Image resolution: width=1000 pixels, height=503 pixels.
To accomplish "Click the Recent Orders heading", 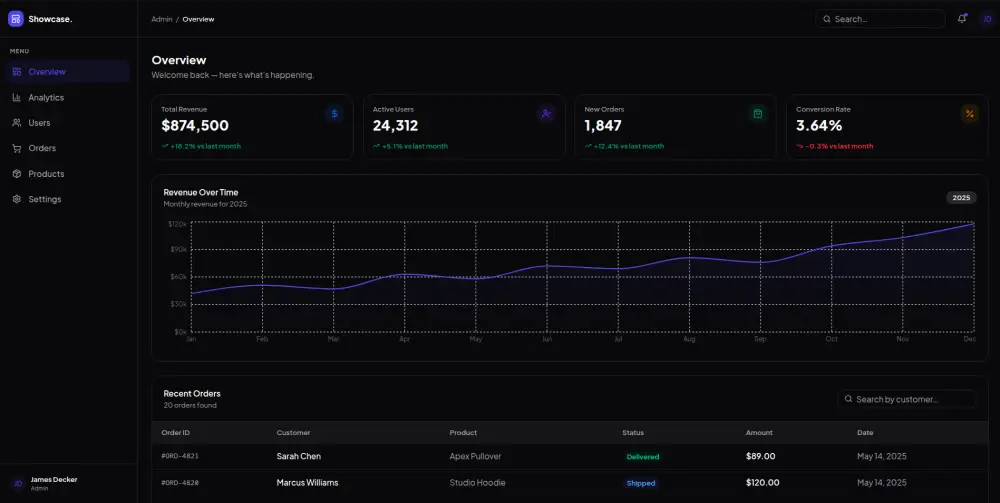I will click(x=192, y=393).
